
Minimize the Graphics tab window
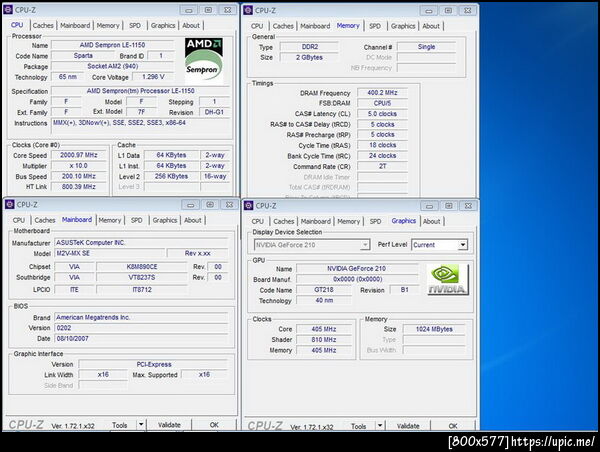429,206
